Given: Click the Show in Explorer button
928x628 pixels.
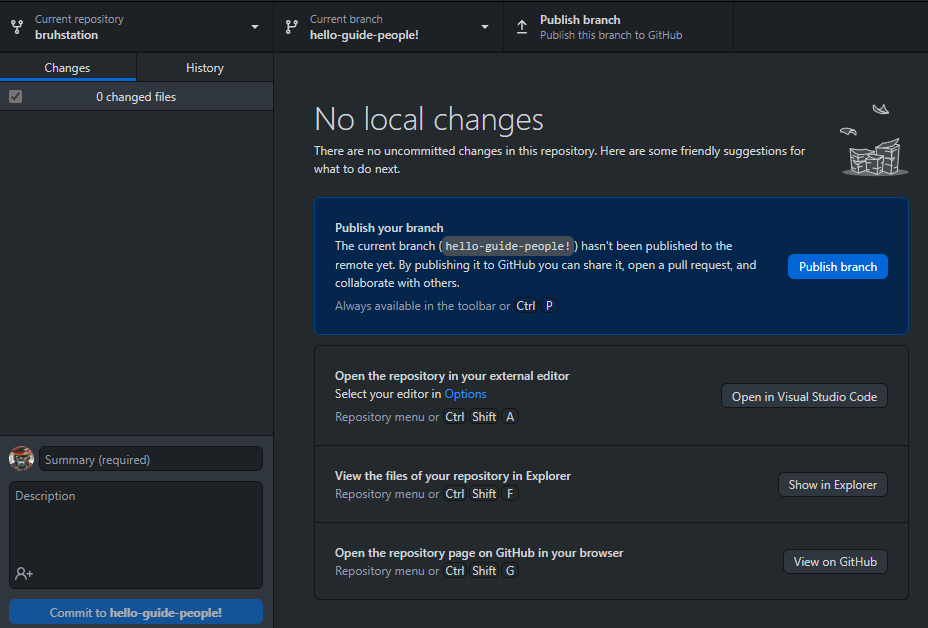Looking at the screenshot, I should point(833,485).
